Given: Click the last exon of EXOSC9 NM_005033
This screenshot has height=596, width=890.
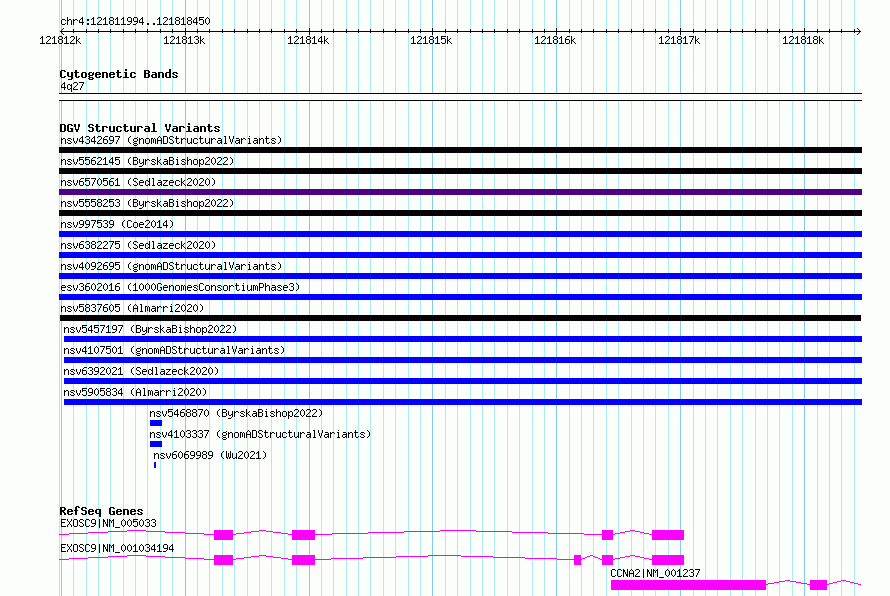Looking at the screenshot, I should pyautogui.click(x=668, y=535).
